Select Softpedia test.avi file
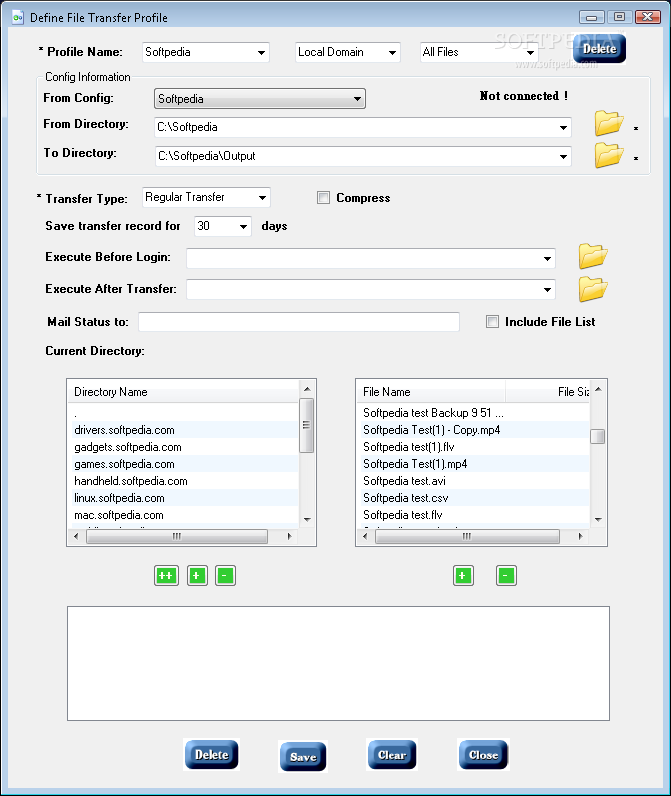Screen dimensions: 671x796 (473, 481)
